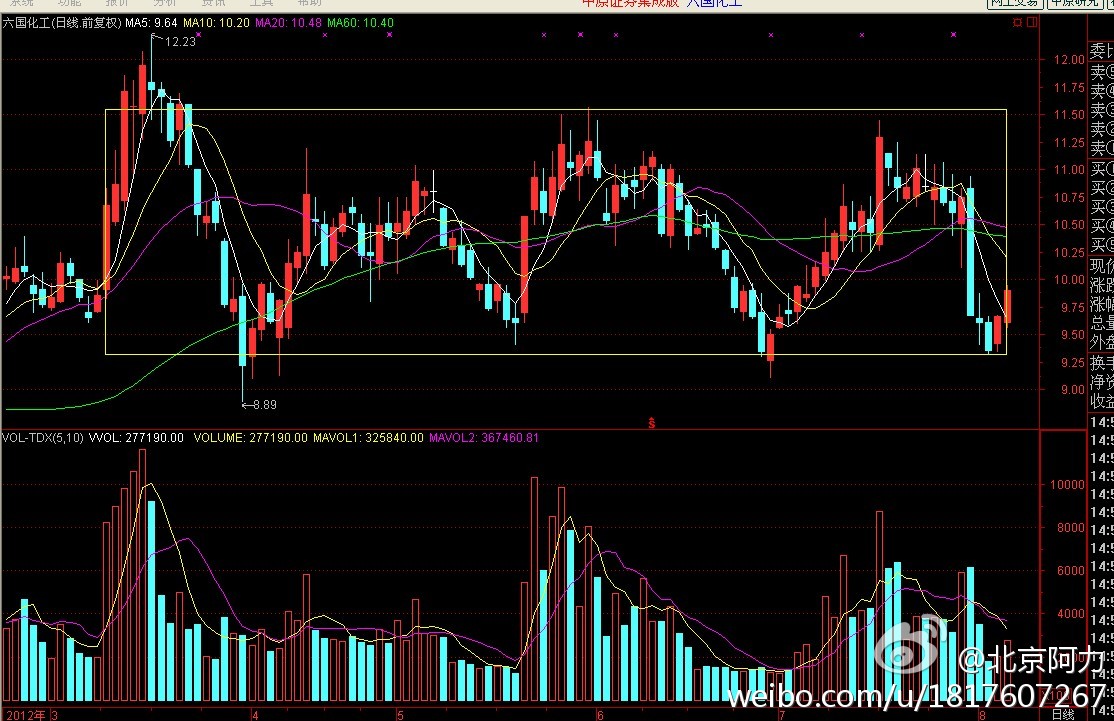Click the 日线 period label at the bottom right
Image resolution: width=1114 pixels, height=721 pixels.
[1062, 714]
